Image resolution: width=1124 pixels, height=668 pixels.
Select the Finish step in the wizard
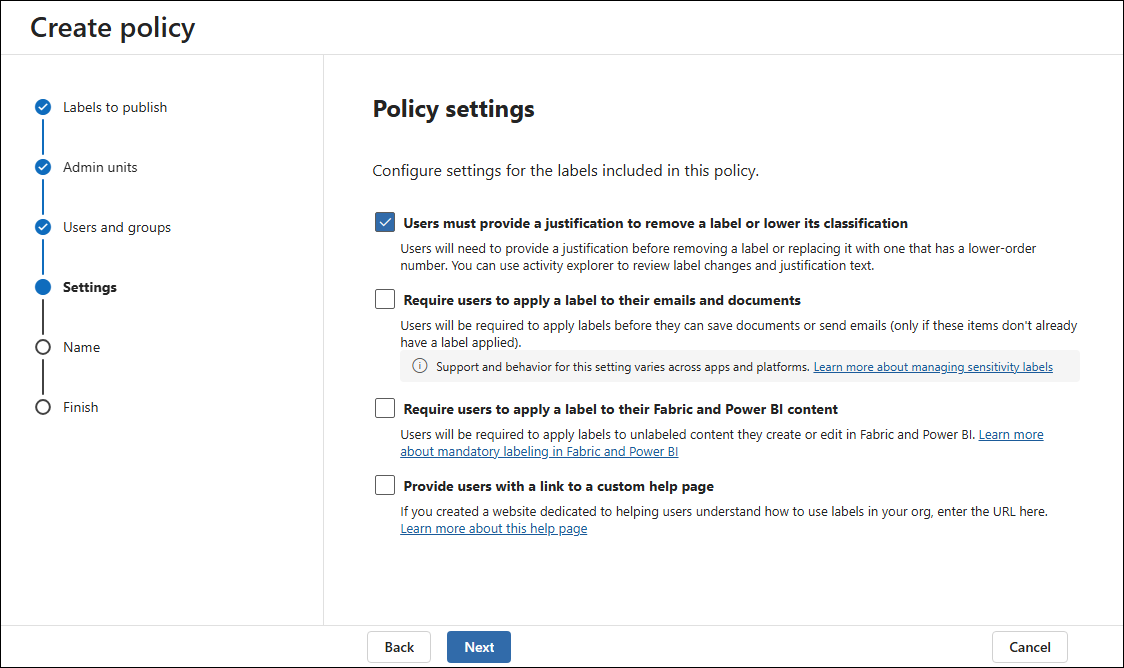click(x=80, y=407)
